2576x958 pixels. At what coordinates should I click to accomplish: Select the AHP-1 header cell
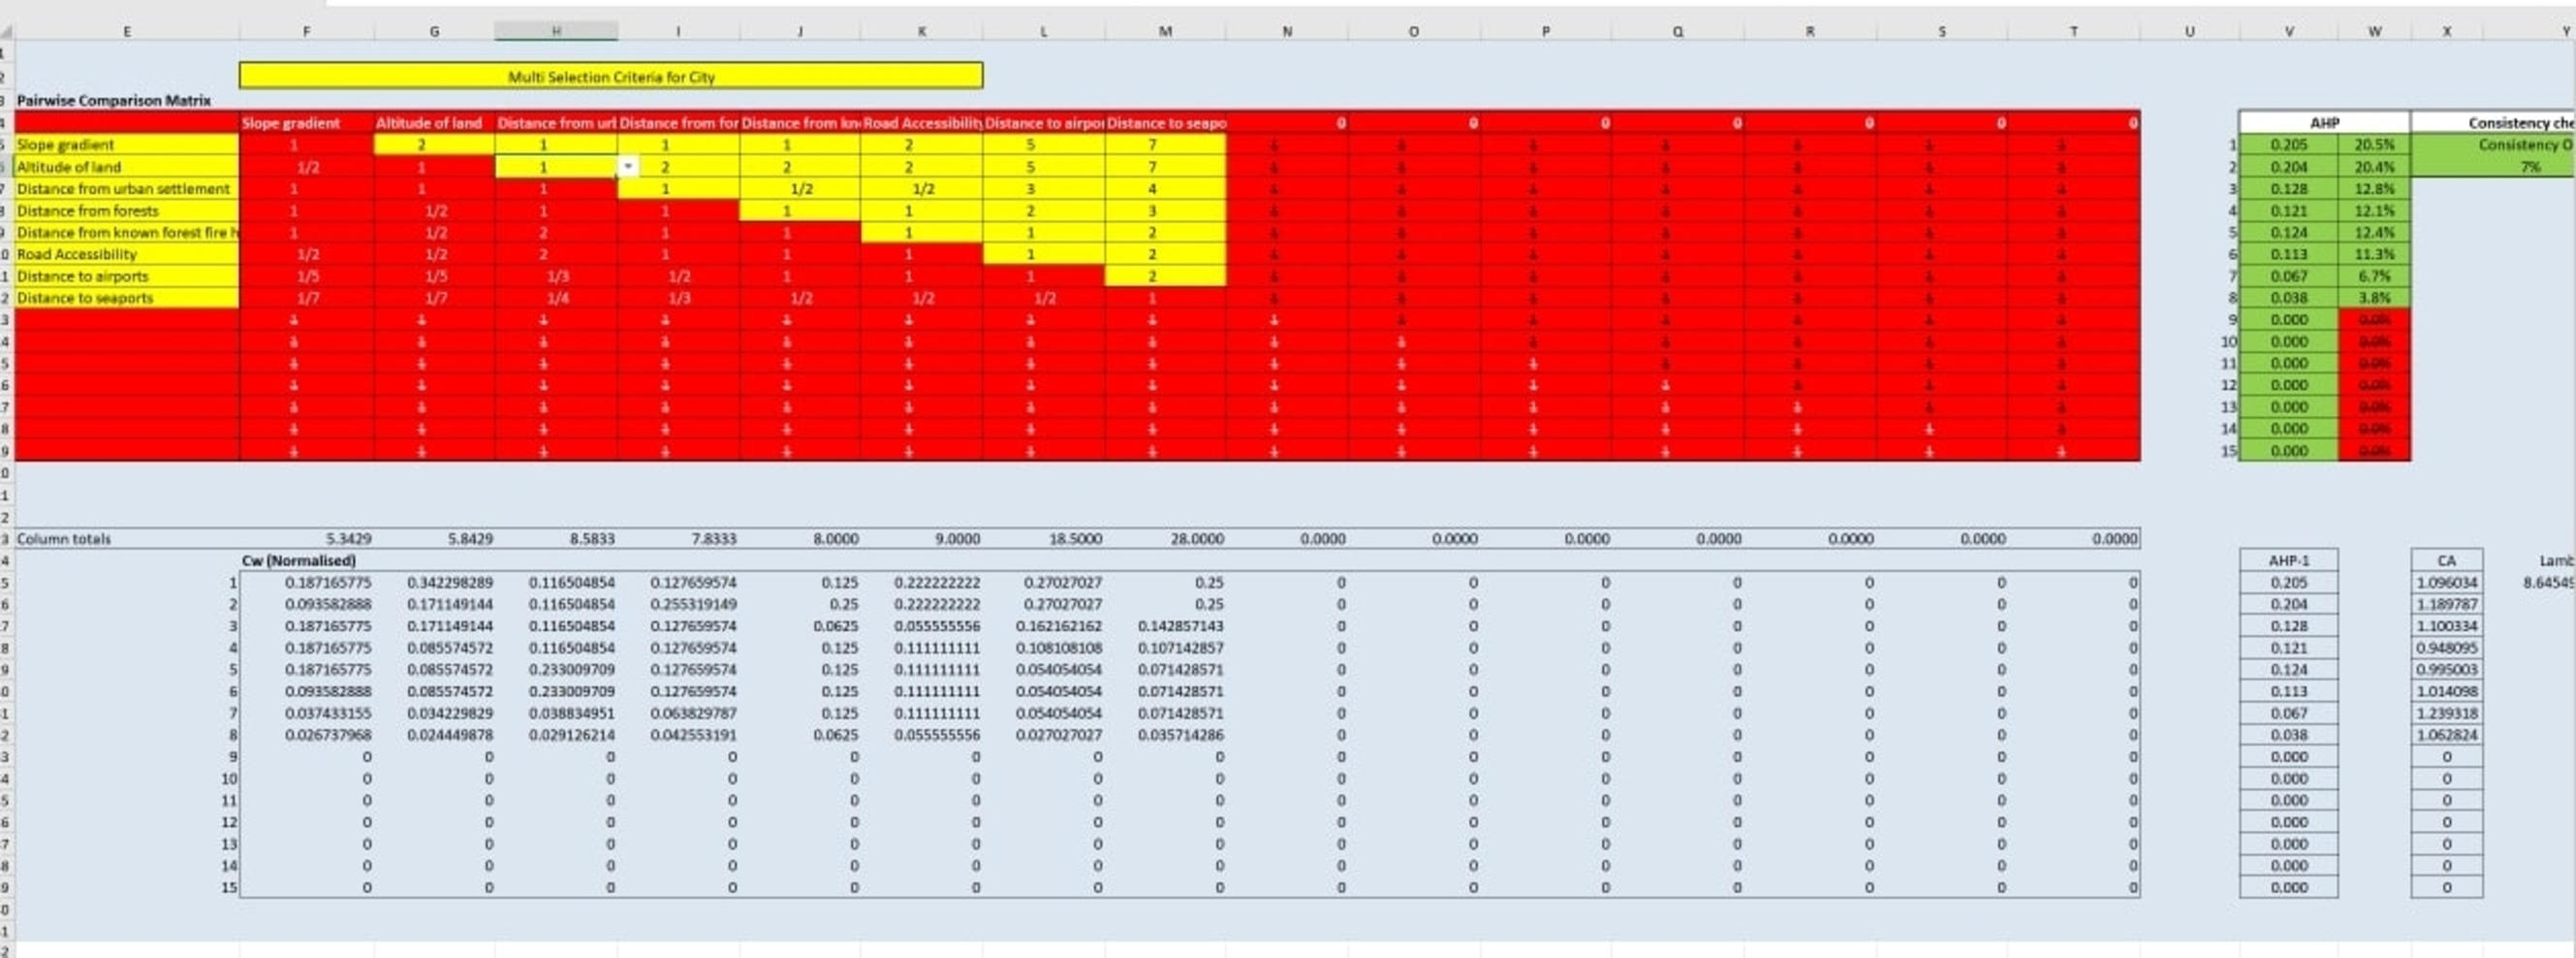[2288, 560]
